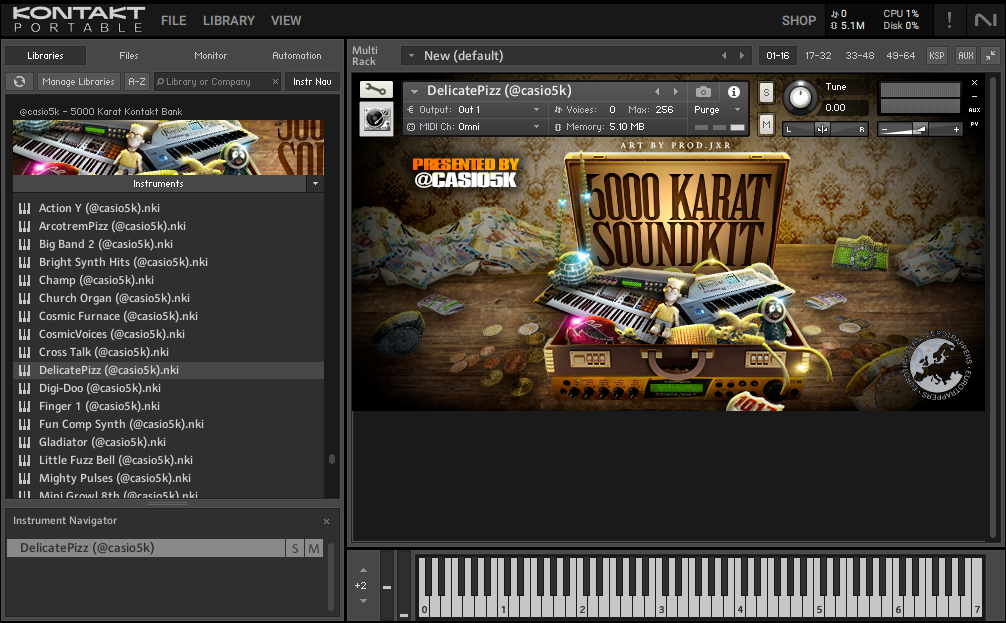Image resolution: width=1006 pixels, height=623 pixels.
Task: Open the VIEW menu
Action: pos(286,21)
